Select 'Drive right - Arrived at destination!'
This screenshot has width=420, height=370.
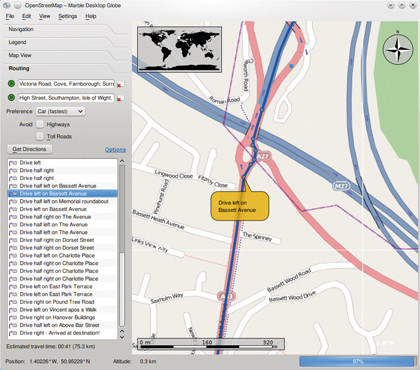click(x=63, y=333)
